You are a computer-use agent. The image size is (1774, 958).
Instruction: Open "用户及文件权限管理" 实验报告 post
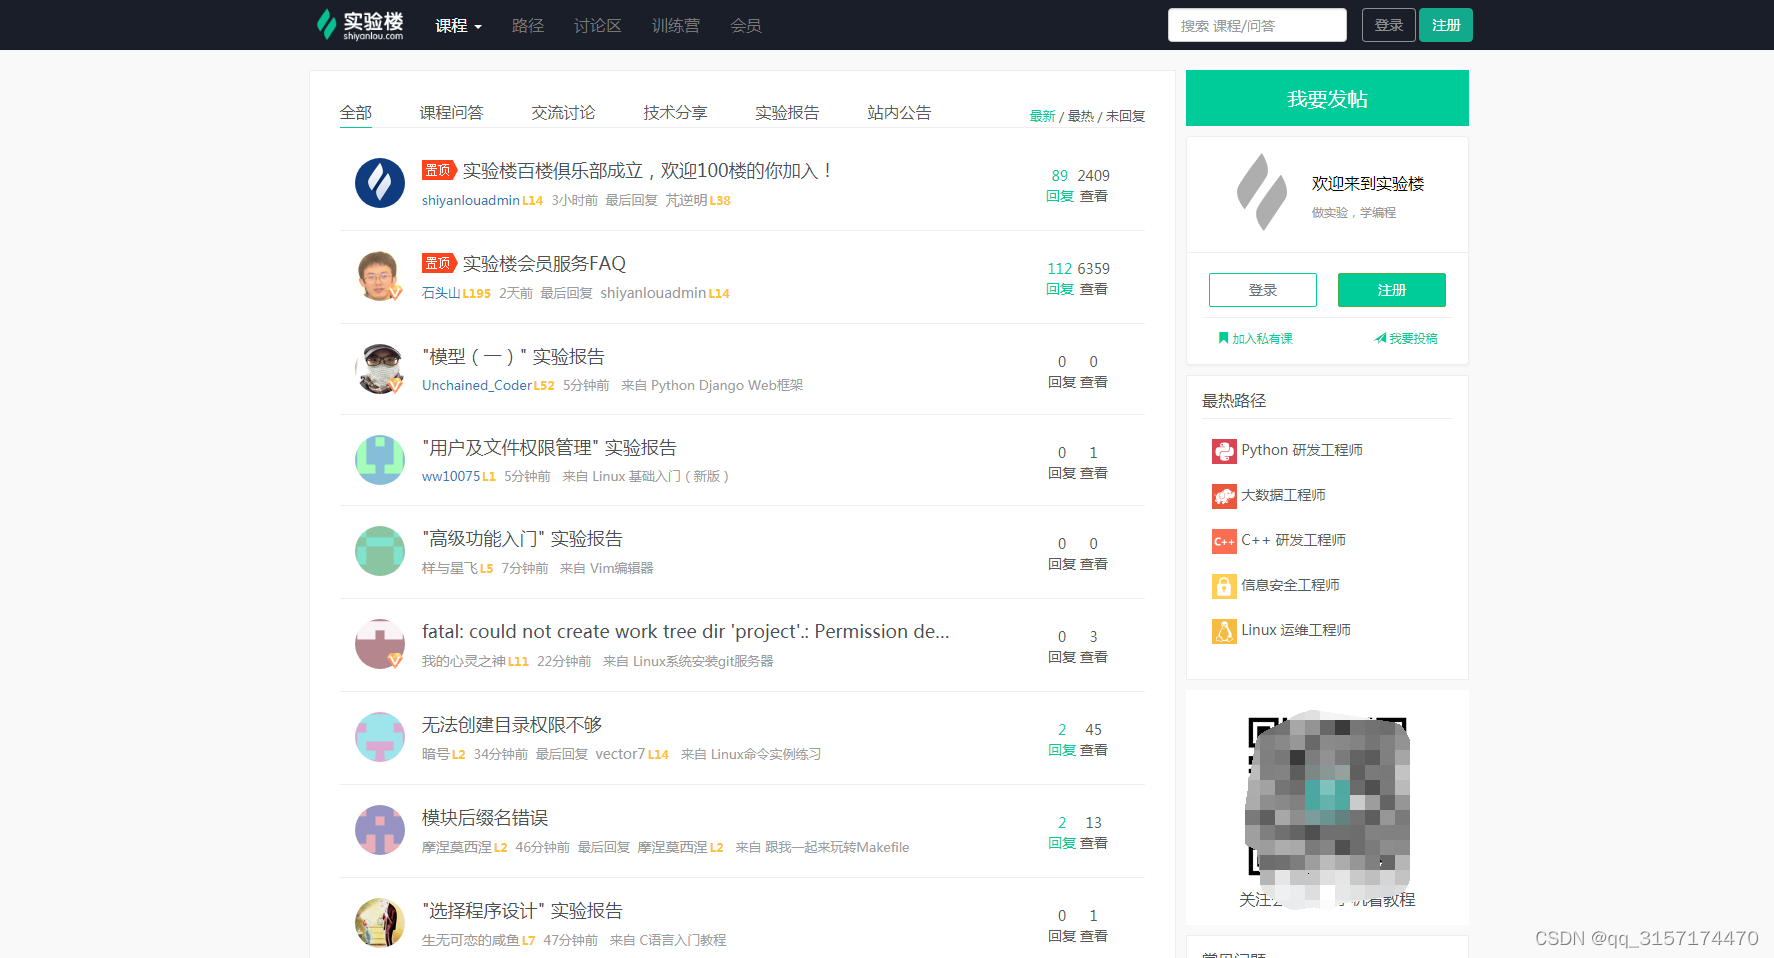coord(549,448)
